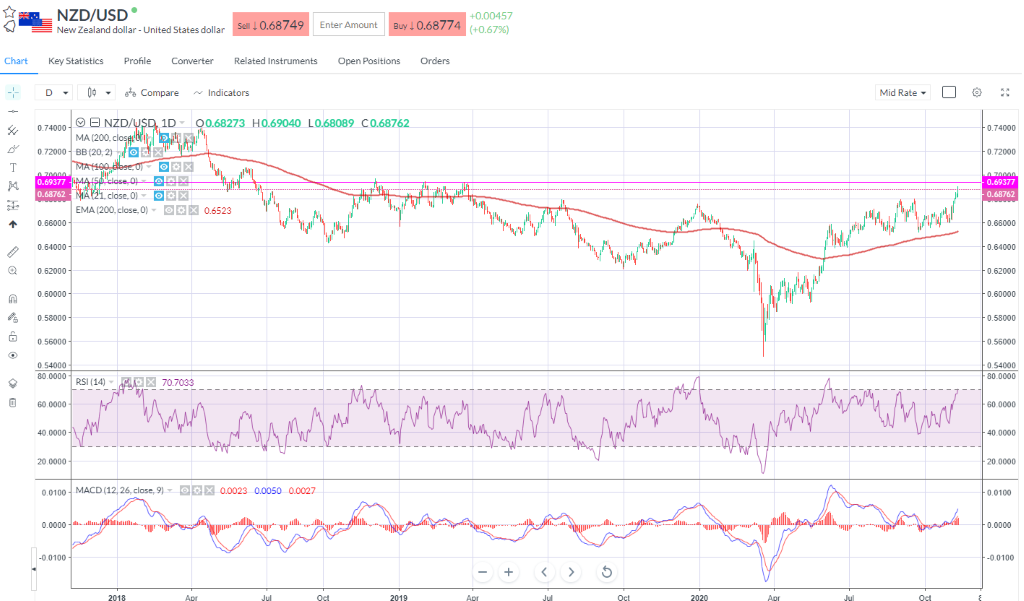Expand the Mid Rate dropdown

pos(902,92)
